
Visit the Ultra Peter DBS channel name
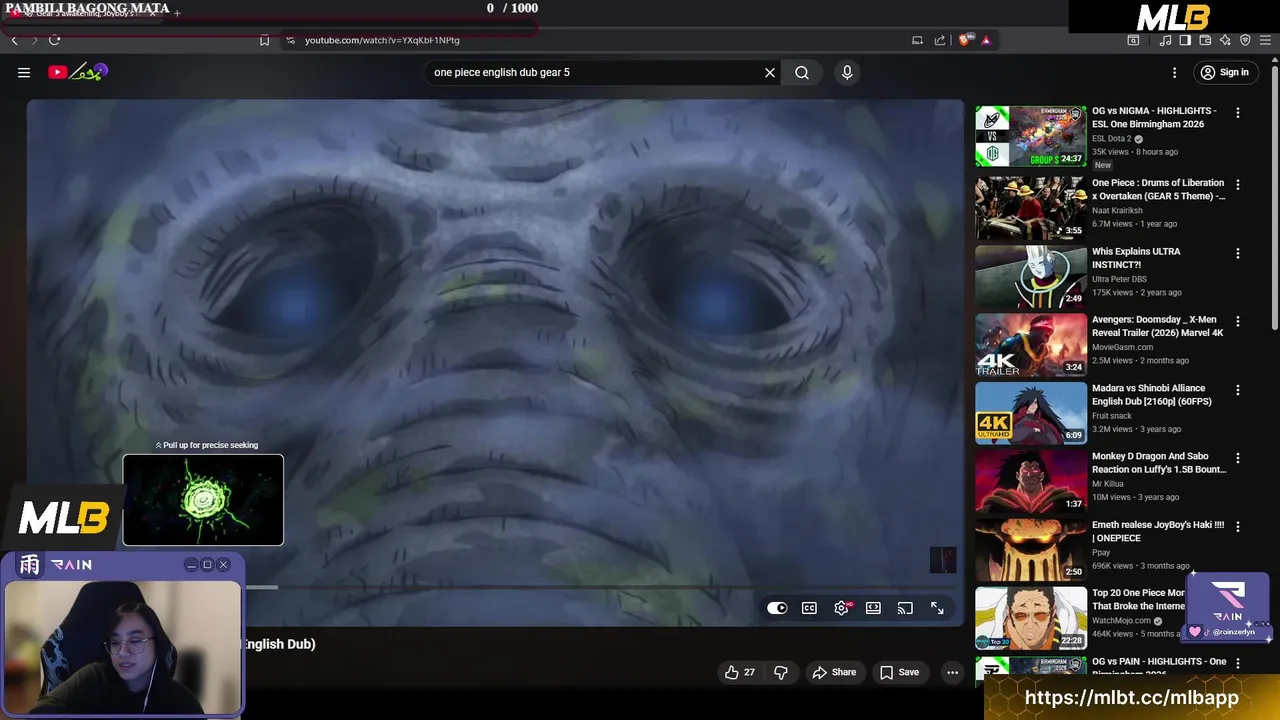[1119, 279]
